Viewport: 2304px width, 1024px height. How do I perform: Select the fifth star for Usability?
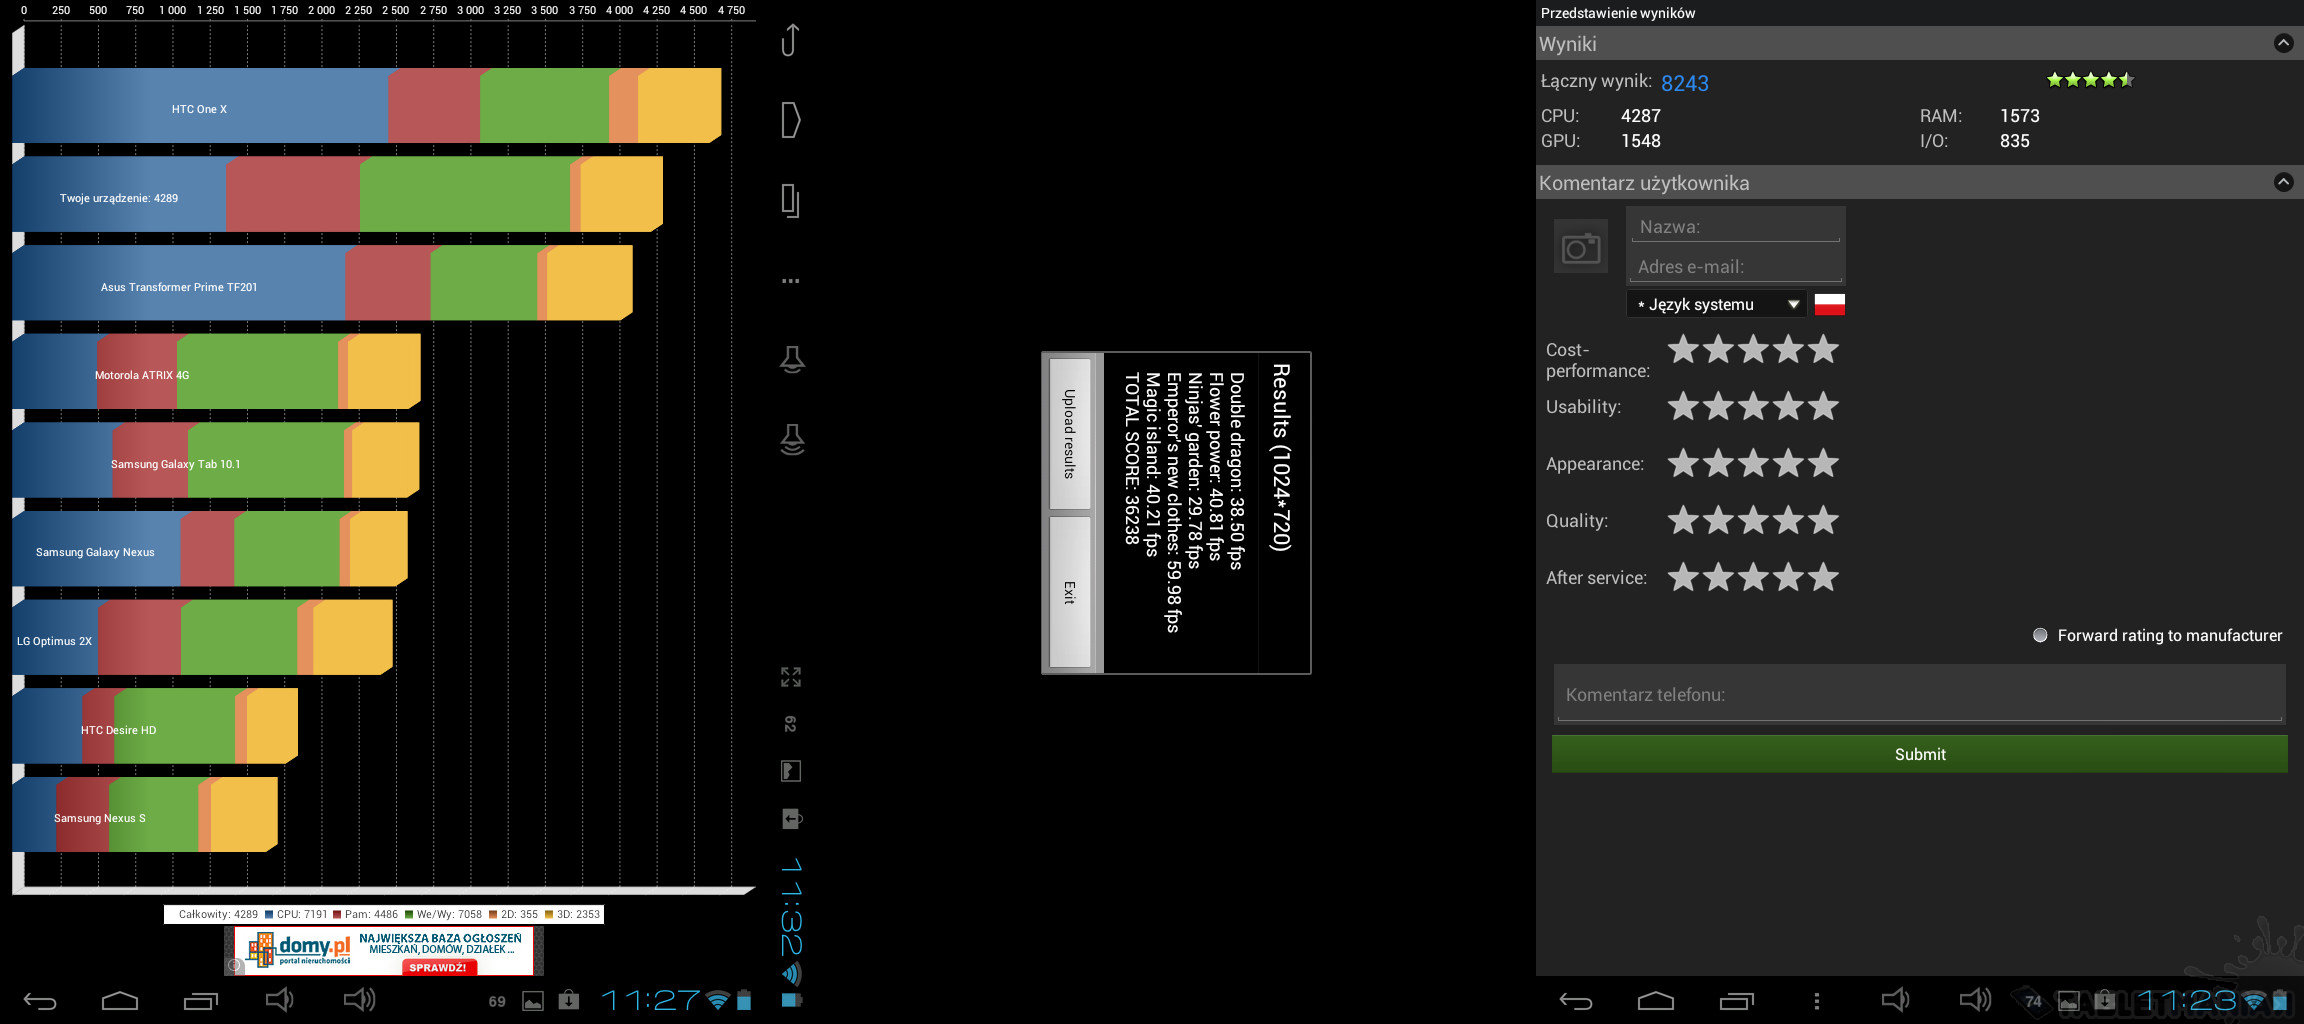1823,407
